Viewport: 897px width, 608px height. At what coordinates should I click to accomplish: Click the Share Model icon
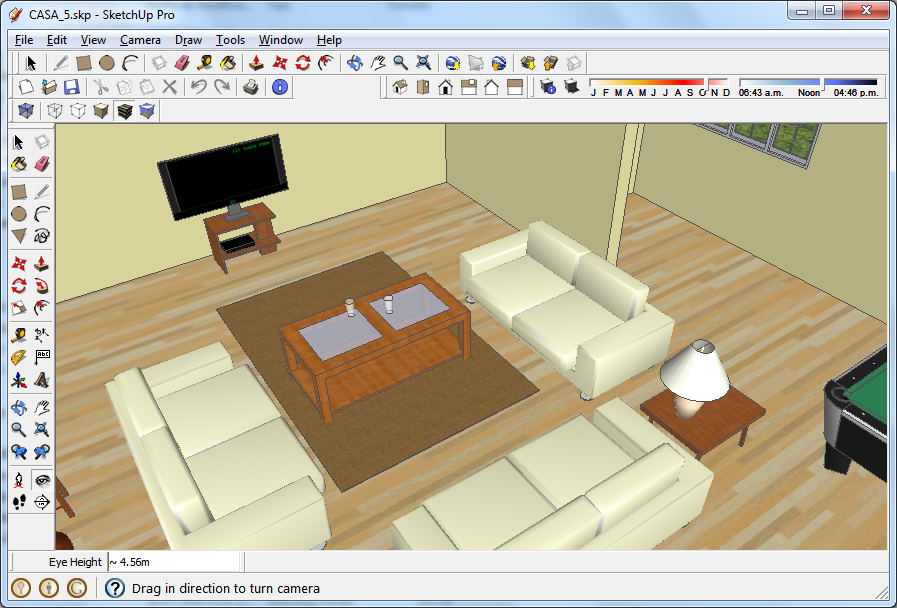(551, 63)
